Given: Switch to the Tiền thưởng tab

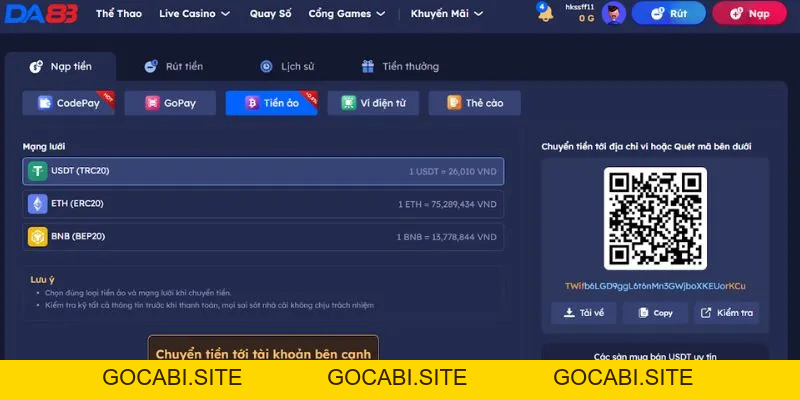Looking at the screenshot, I should point(400,66).
